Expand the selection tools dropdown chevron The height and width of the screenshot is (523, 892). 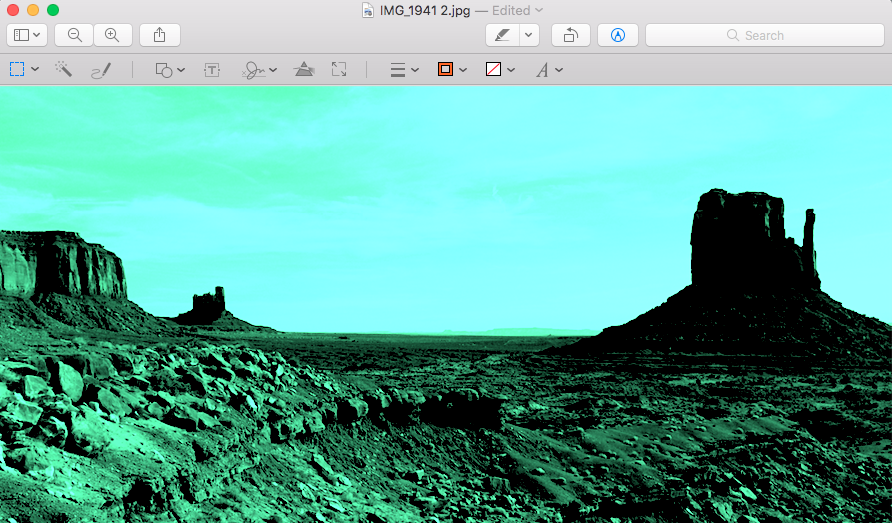[35, 69]
